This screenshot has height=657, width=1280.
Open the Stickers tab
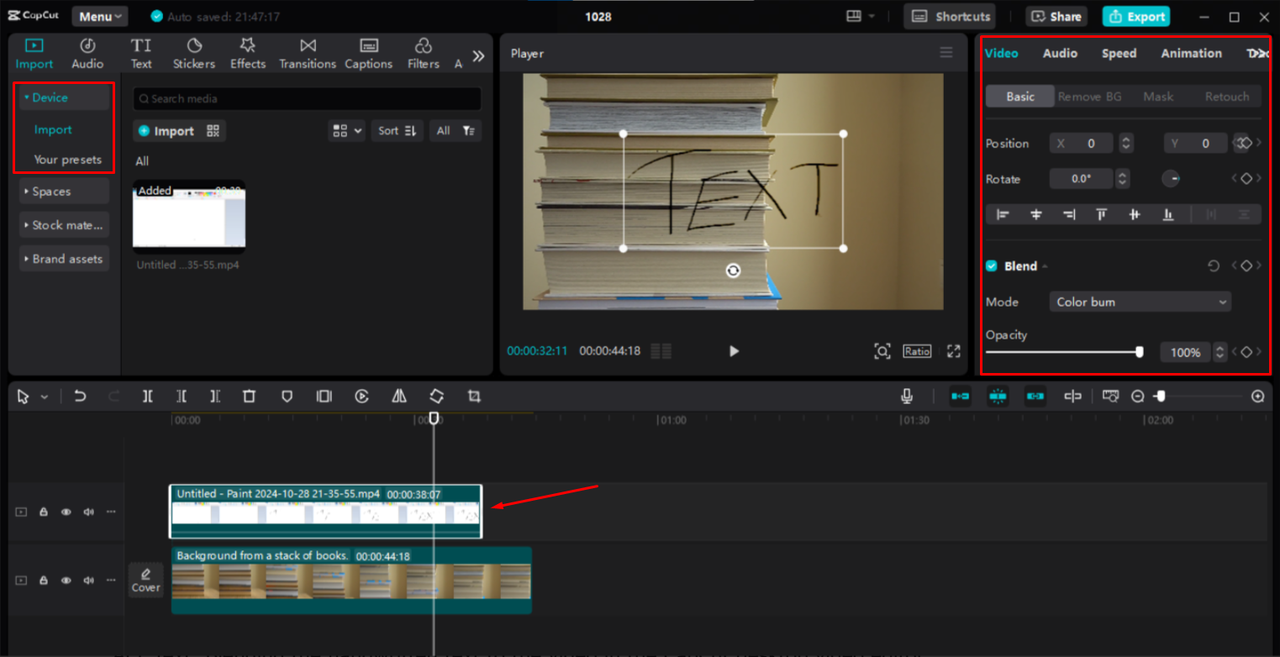coord(194,53)
